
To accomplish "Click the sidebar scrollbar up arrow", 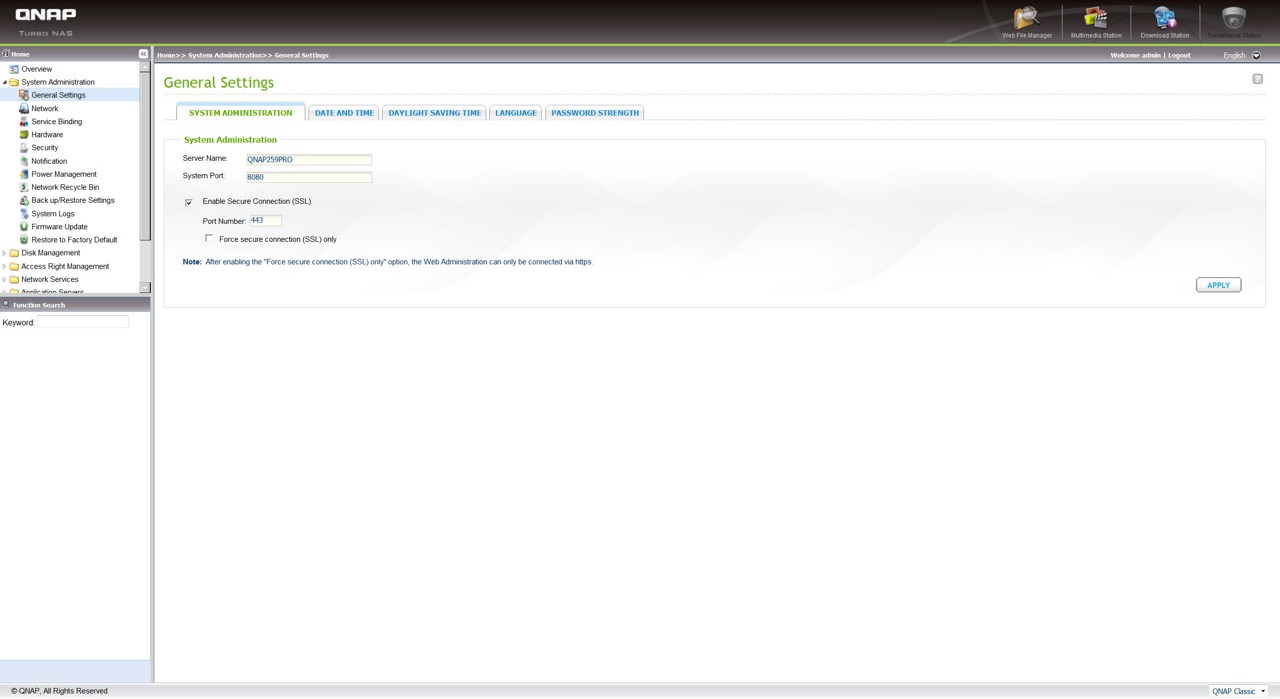I will click(145, 67).
